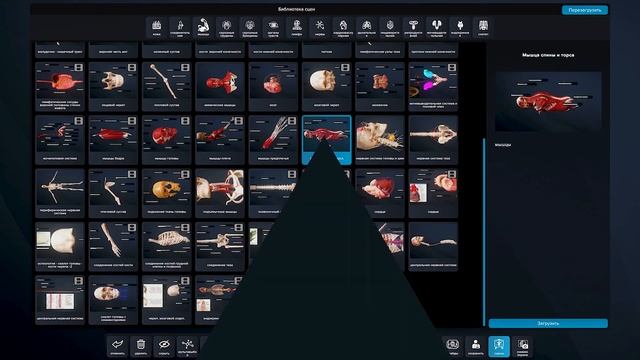Open the ribcage bones scene thumbnail

[x=167, y=247]
